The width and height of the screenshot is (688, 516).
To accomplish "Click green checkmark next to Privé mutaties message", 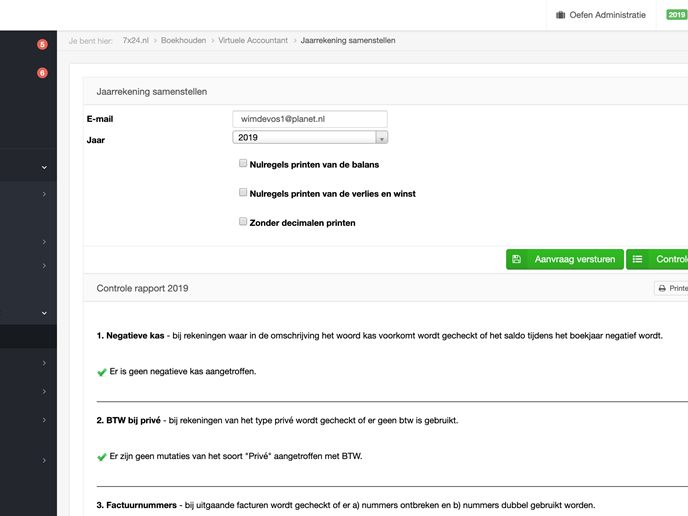I will coord(102,457).
